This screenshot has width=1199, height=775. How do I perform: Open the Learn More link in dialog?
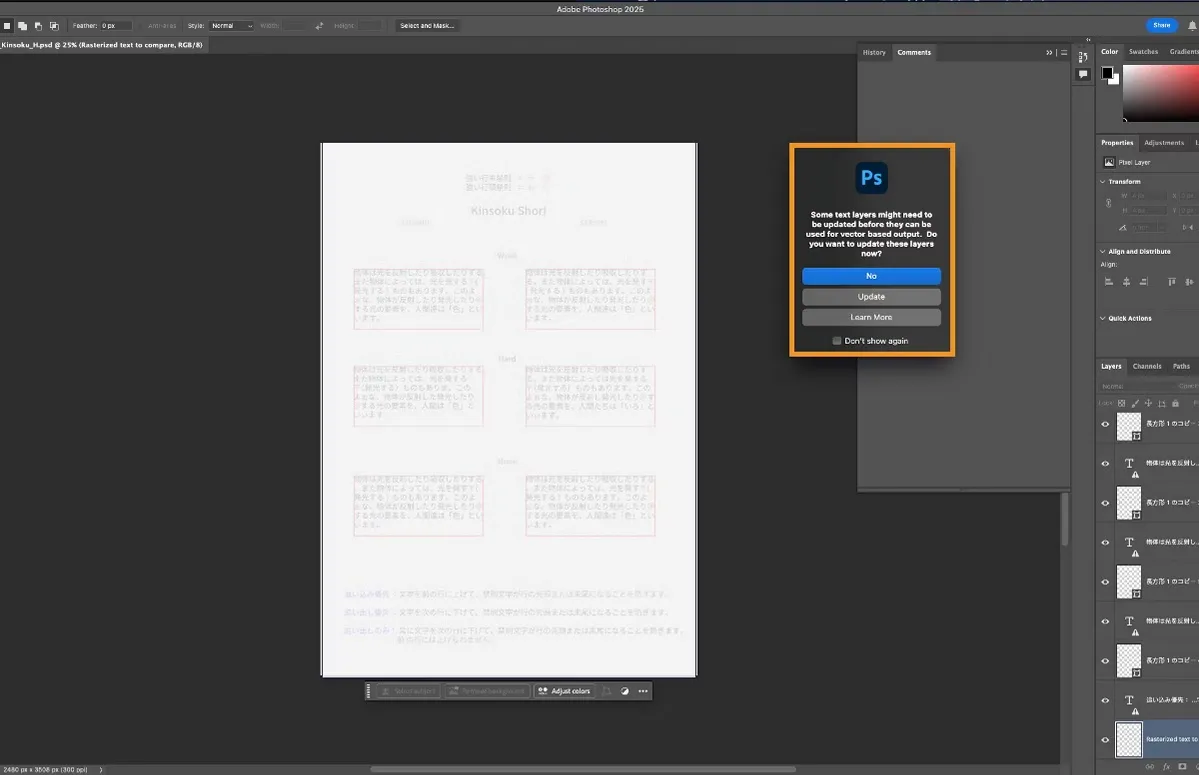(871, 317)
